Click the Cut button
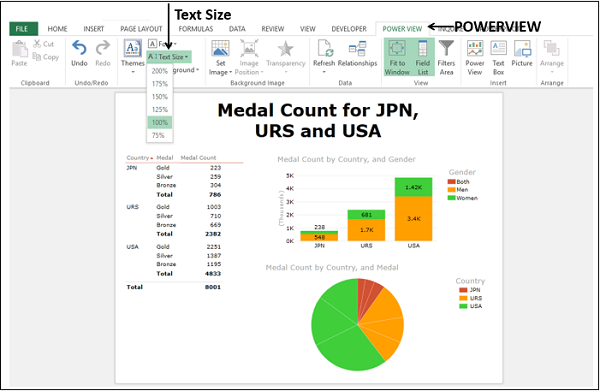 [x=43, y=44]
